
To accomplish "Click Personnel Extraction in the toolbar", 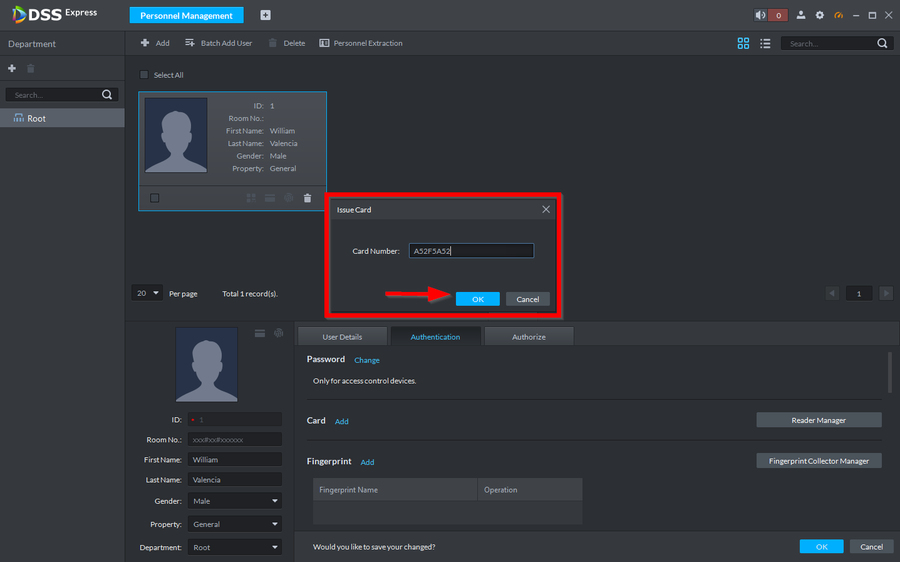I will (x=361, y=44).
